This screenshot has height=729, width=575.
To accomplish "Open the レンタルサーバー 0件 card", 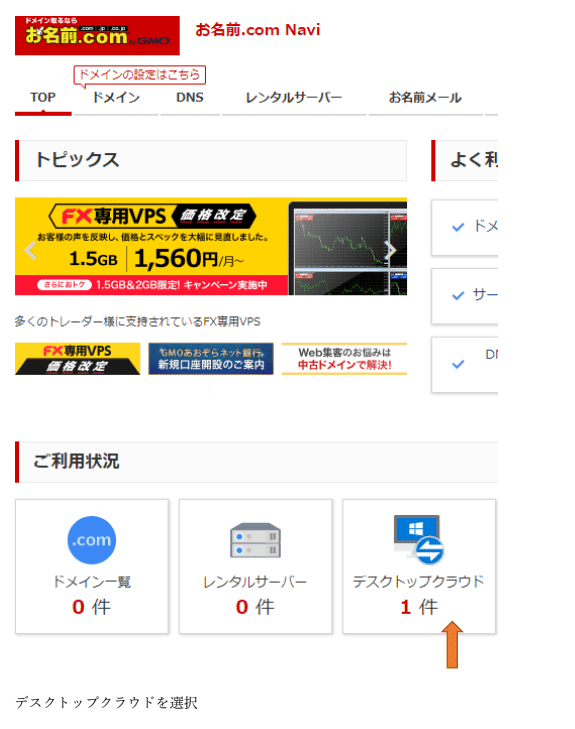I will point(255,566).
